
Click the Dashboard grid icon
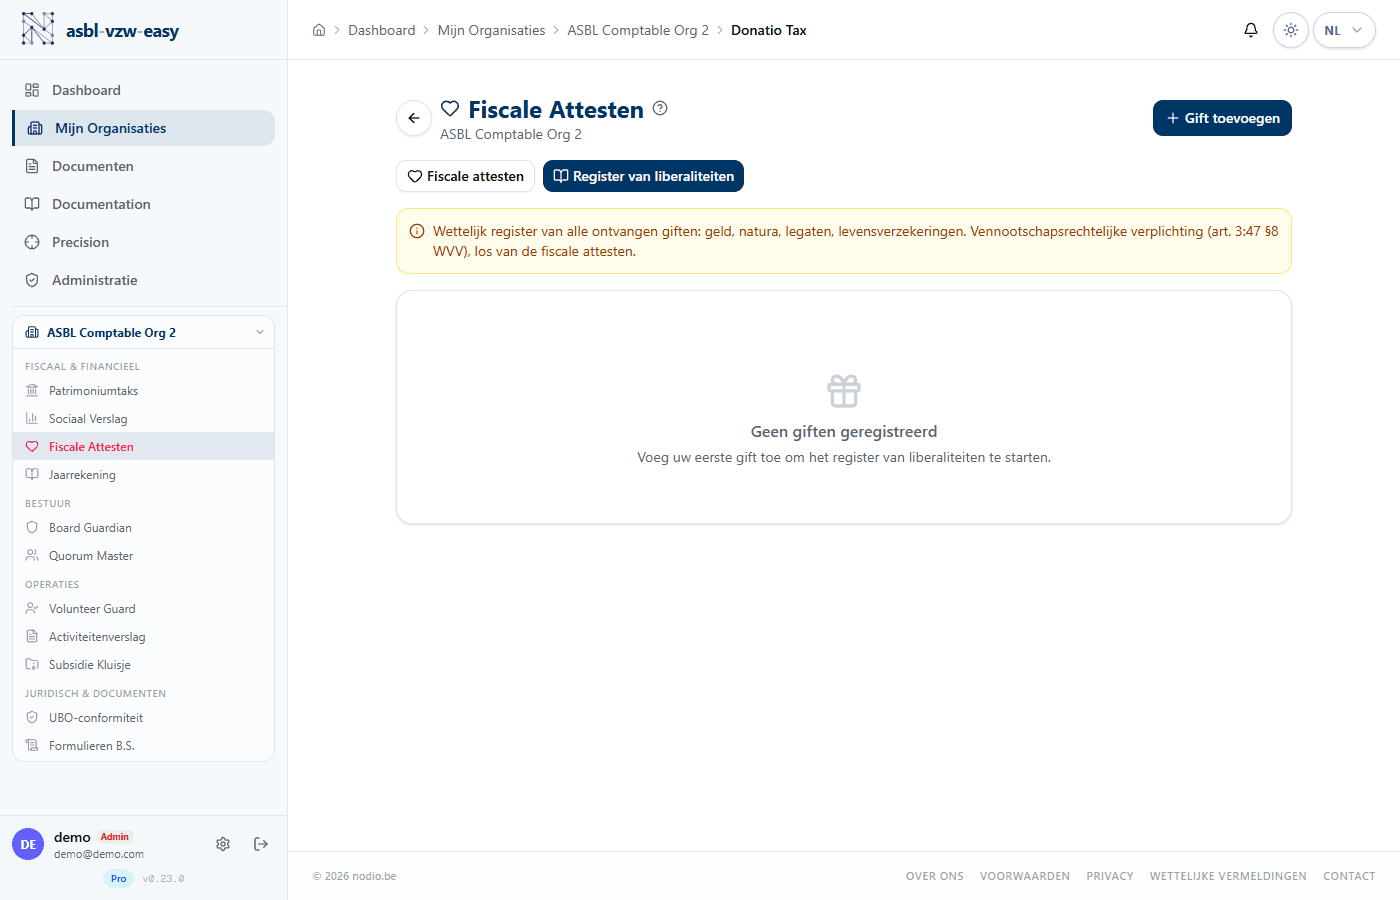[x=32, y=90]
